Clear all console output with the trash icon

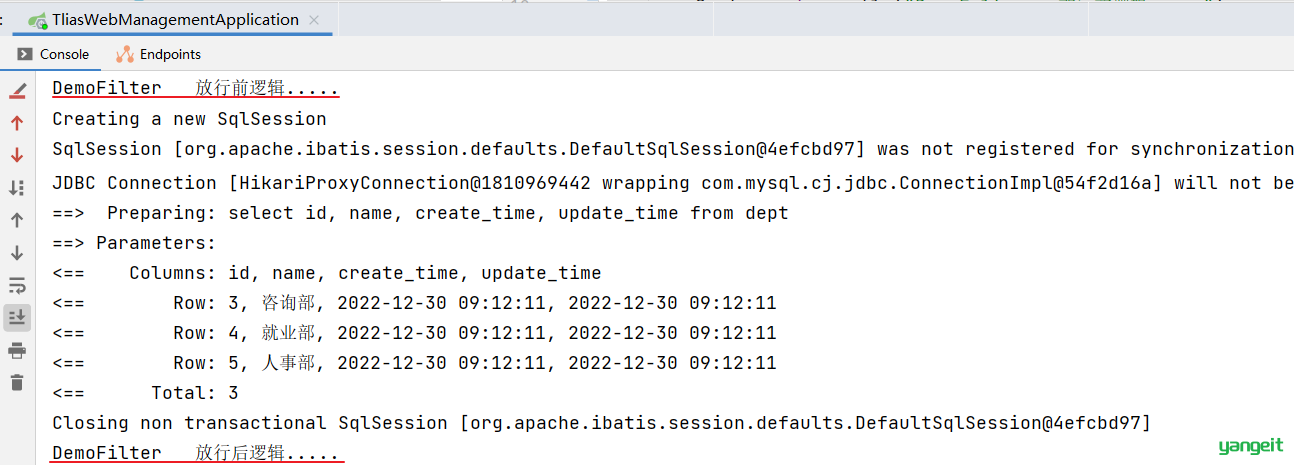(x=17, y=382)
